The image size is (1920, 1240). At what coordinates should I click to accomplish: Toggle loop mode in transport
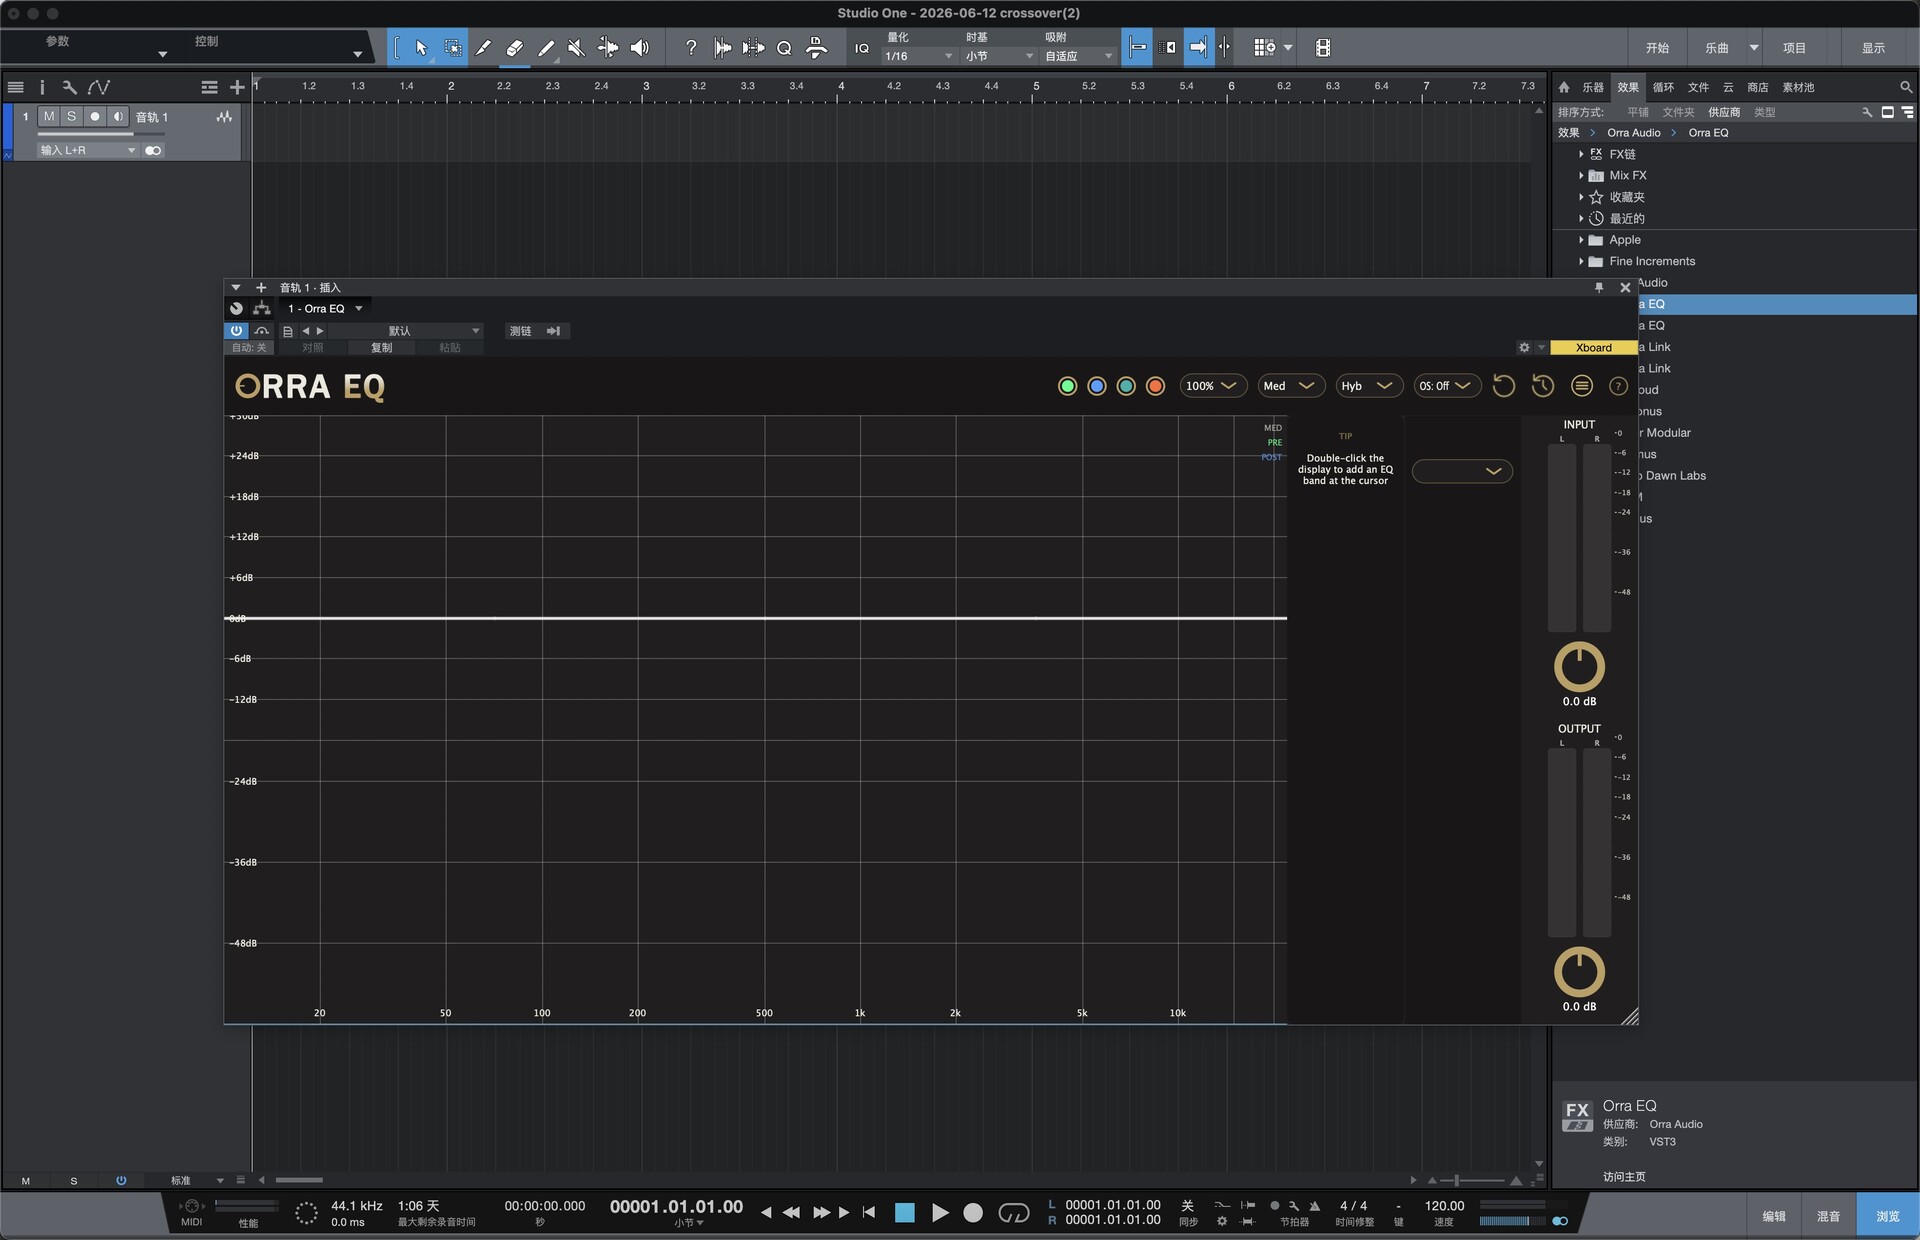pos(1014,1213)
